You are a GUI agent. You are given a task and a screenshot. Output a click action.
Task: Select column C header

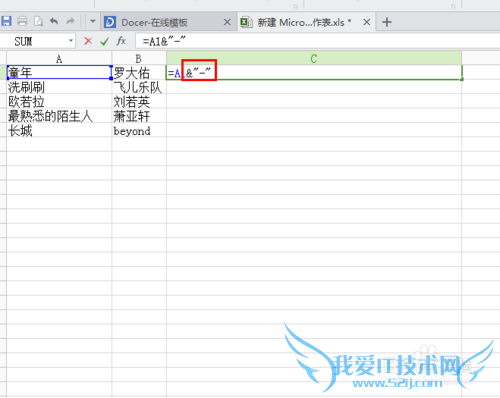(314, 58)
